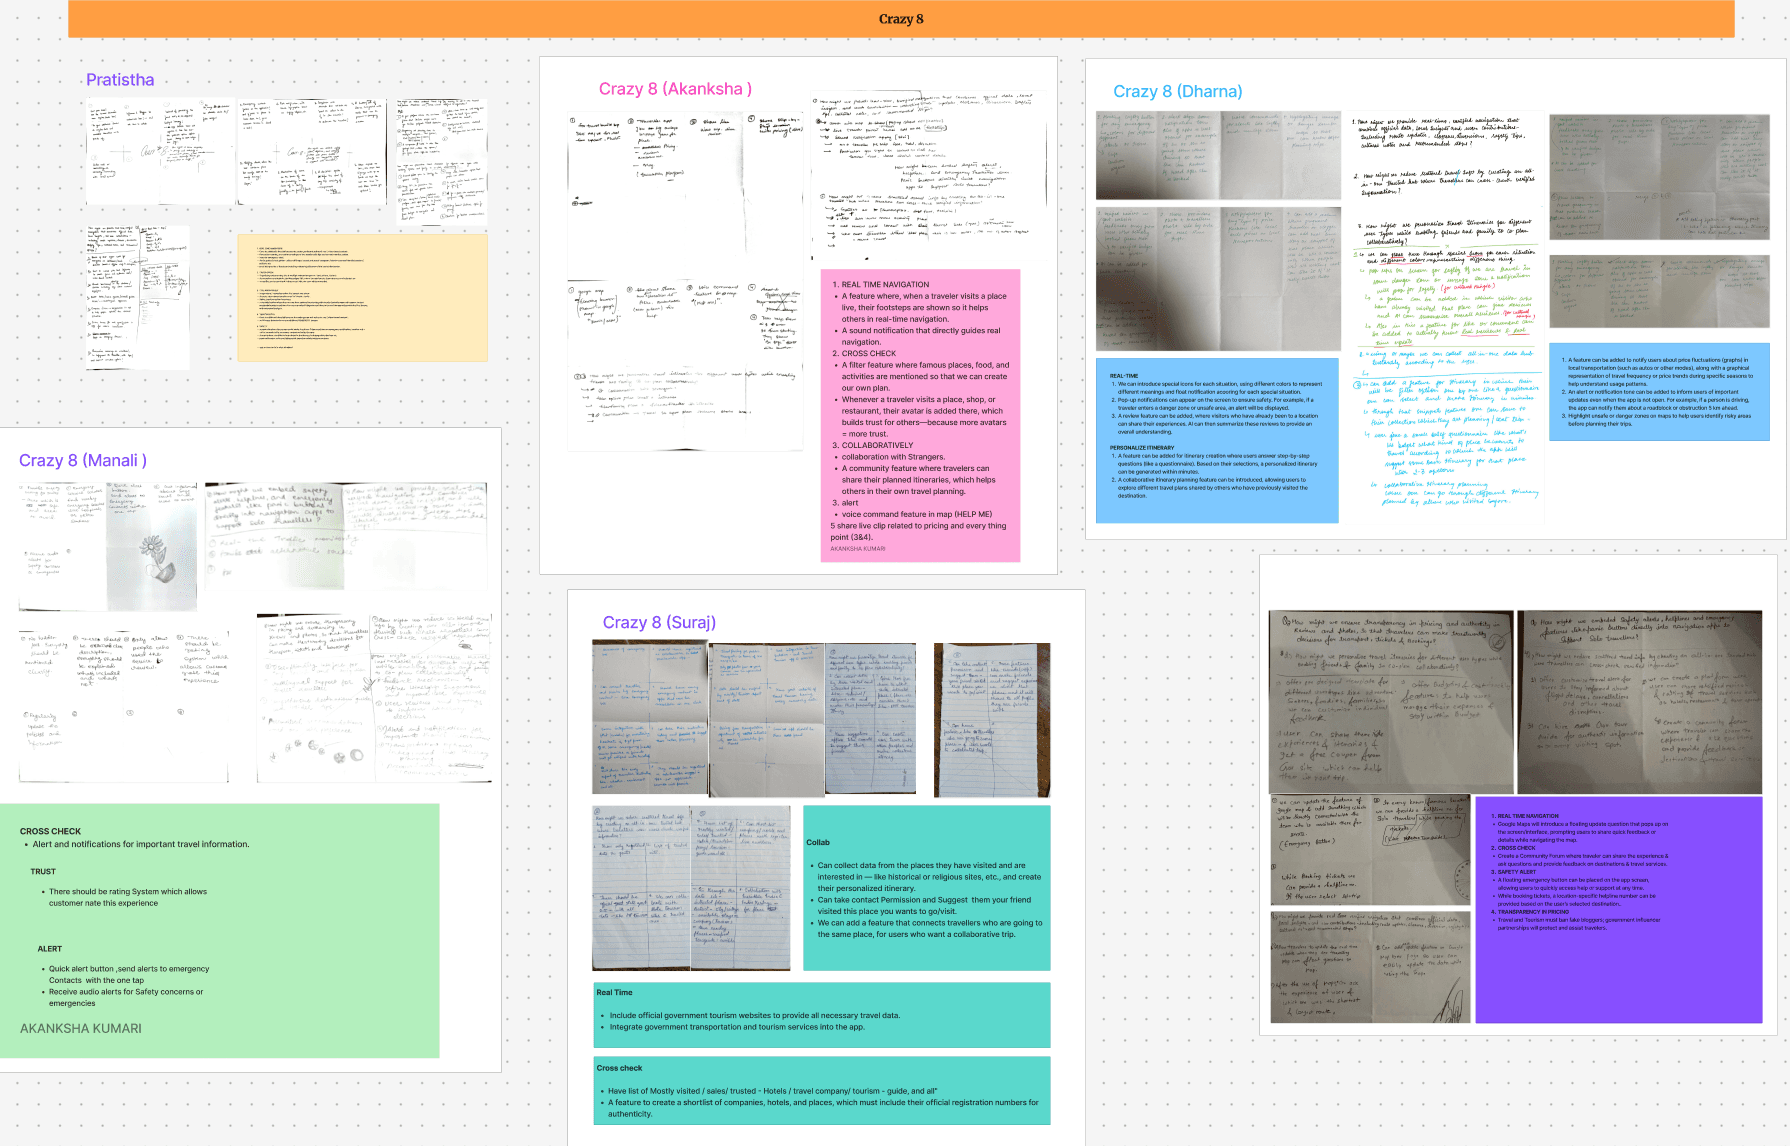
Task: Click the "Crazy 8 (Manali )" section title
Action: click(x=83, y=460)
